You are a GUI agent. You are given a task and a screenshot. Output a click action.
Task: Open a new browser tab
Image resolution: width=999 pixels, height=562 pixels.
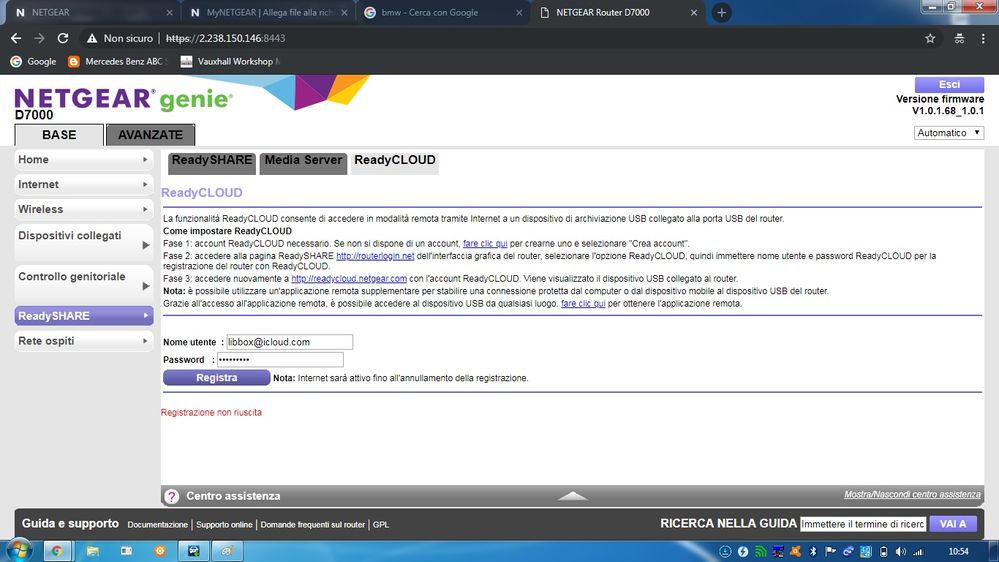[x=721, y=13]
